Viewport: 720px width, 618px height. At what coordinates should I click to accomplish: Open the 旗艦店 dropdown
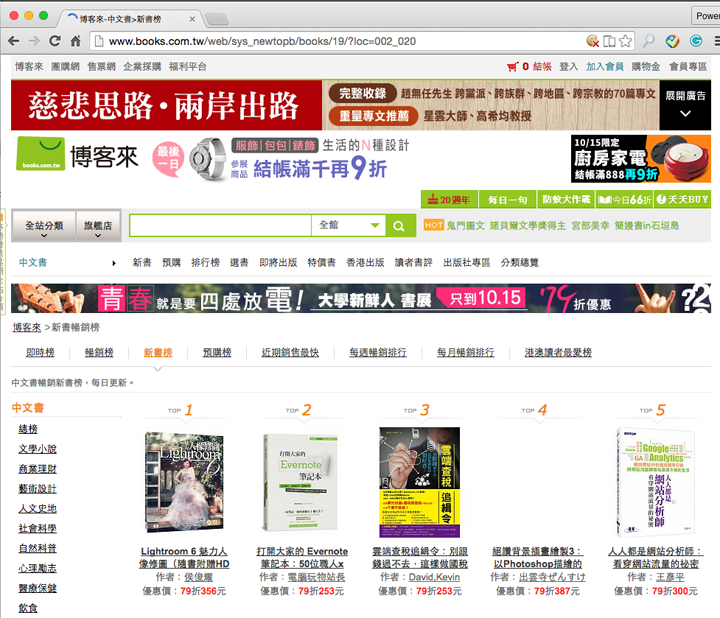[x=98, y=225]
